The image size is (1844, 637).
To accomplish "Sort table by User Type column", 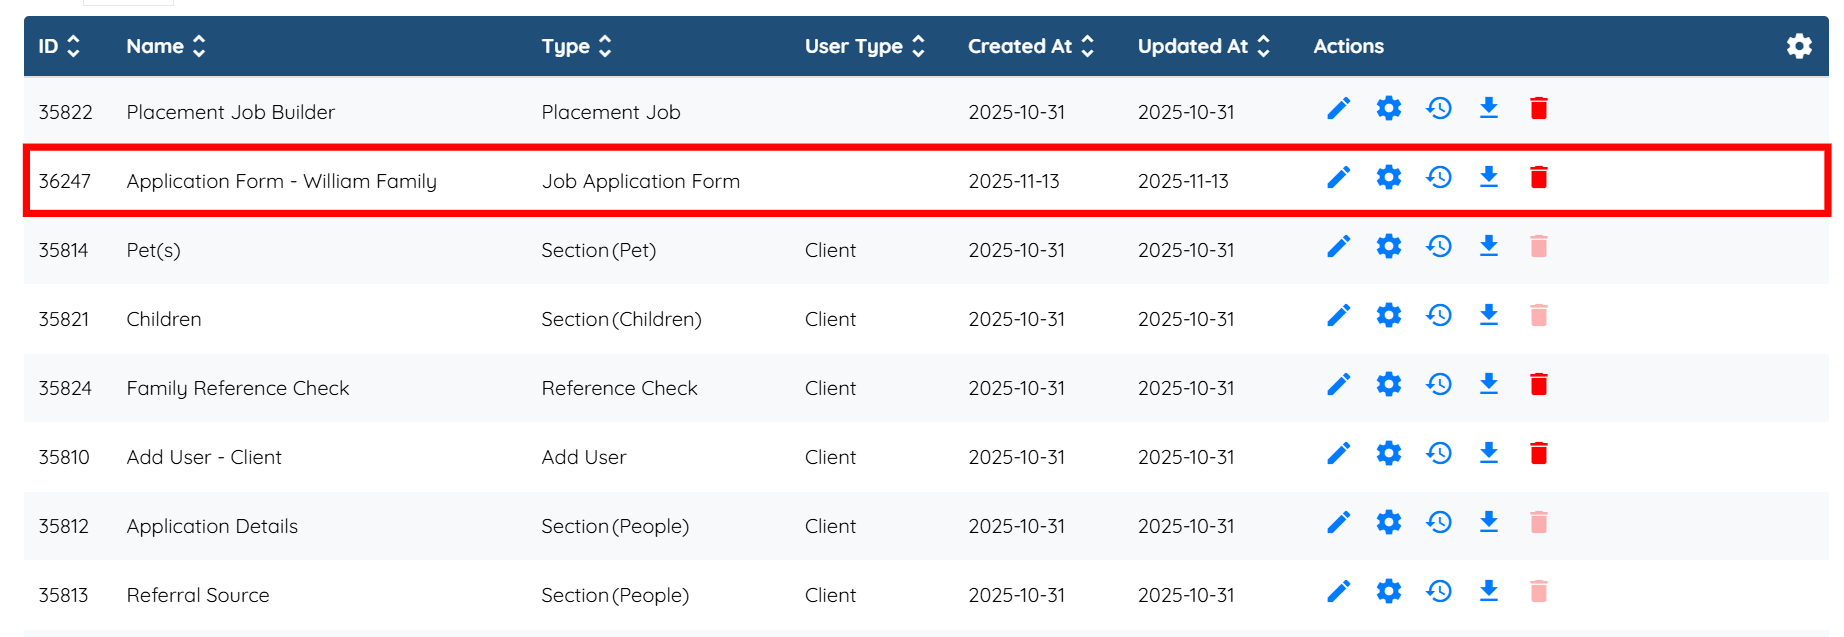I will pyautogui.click(x=918, y=46).
